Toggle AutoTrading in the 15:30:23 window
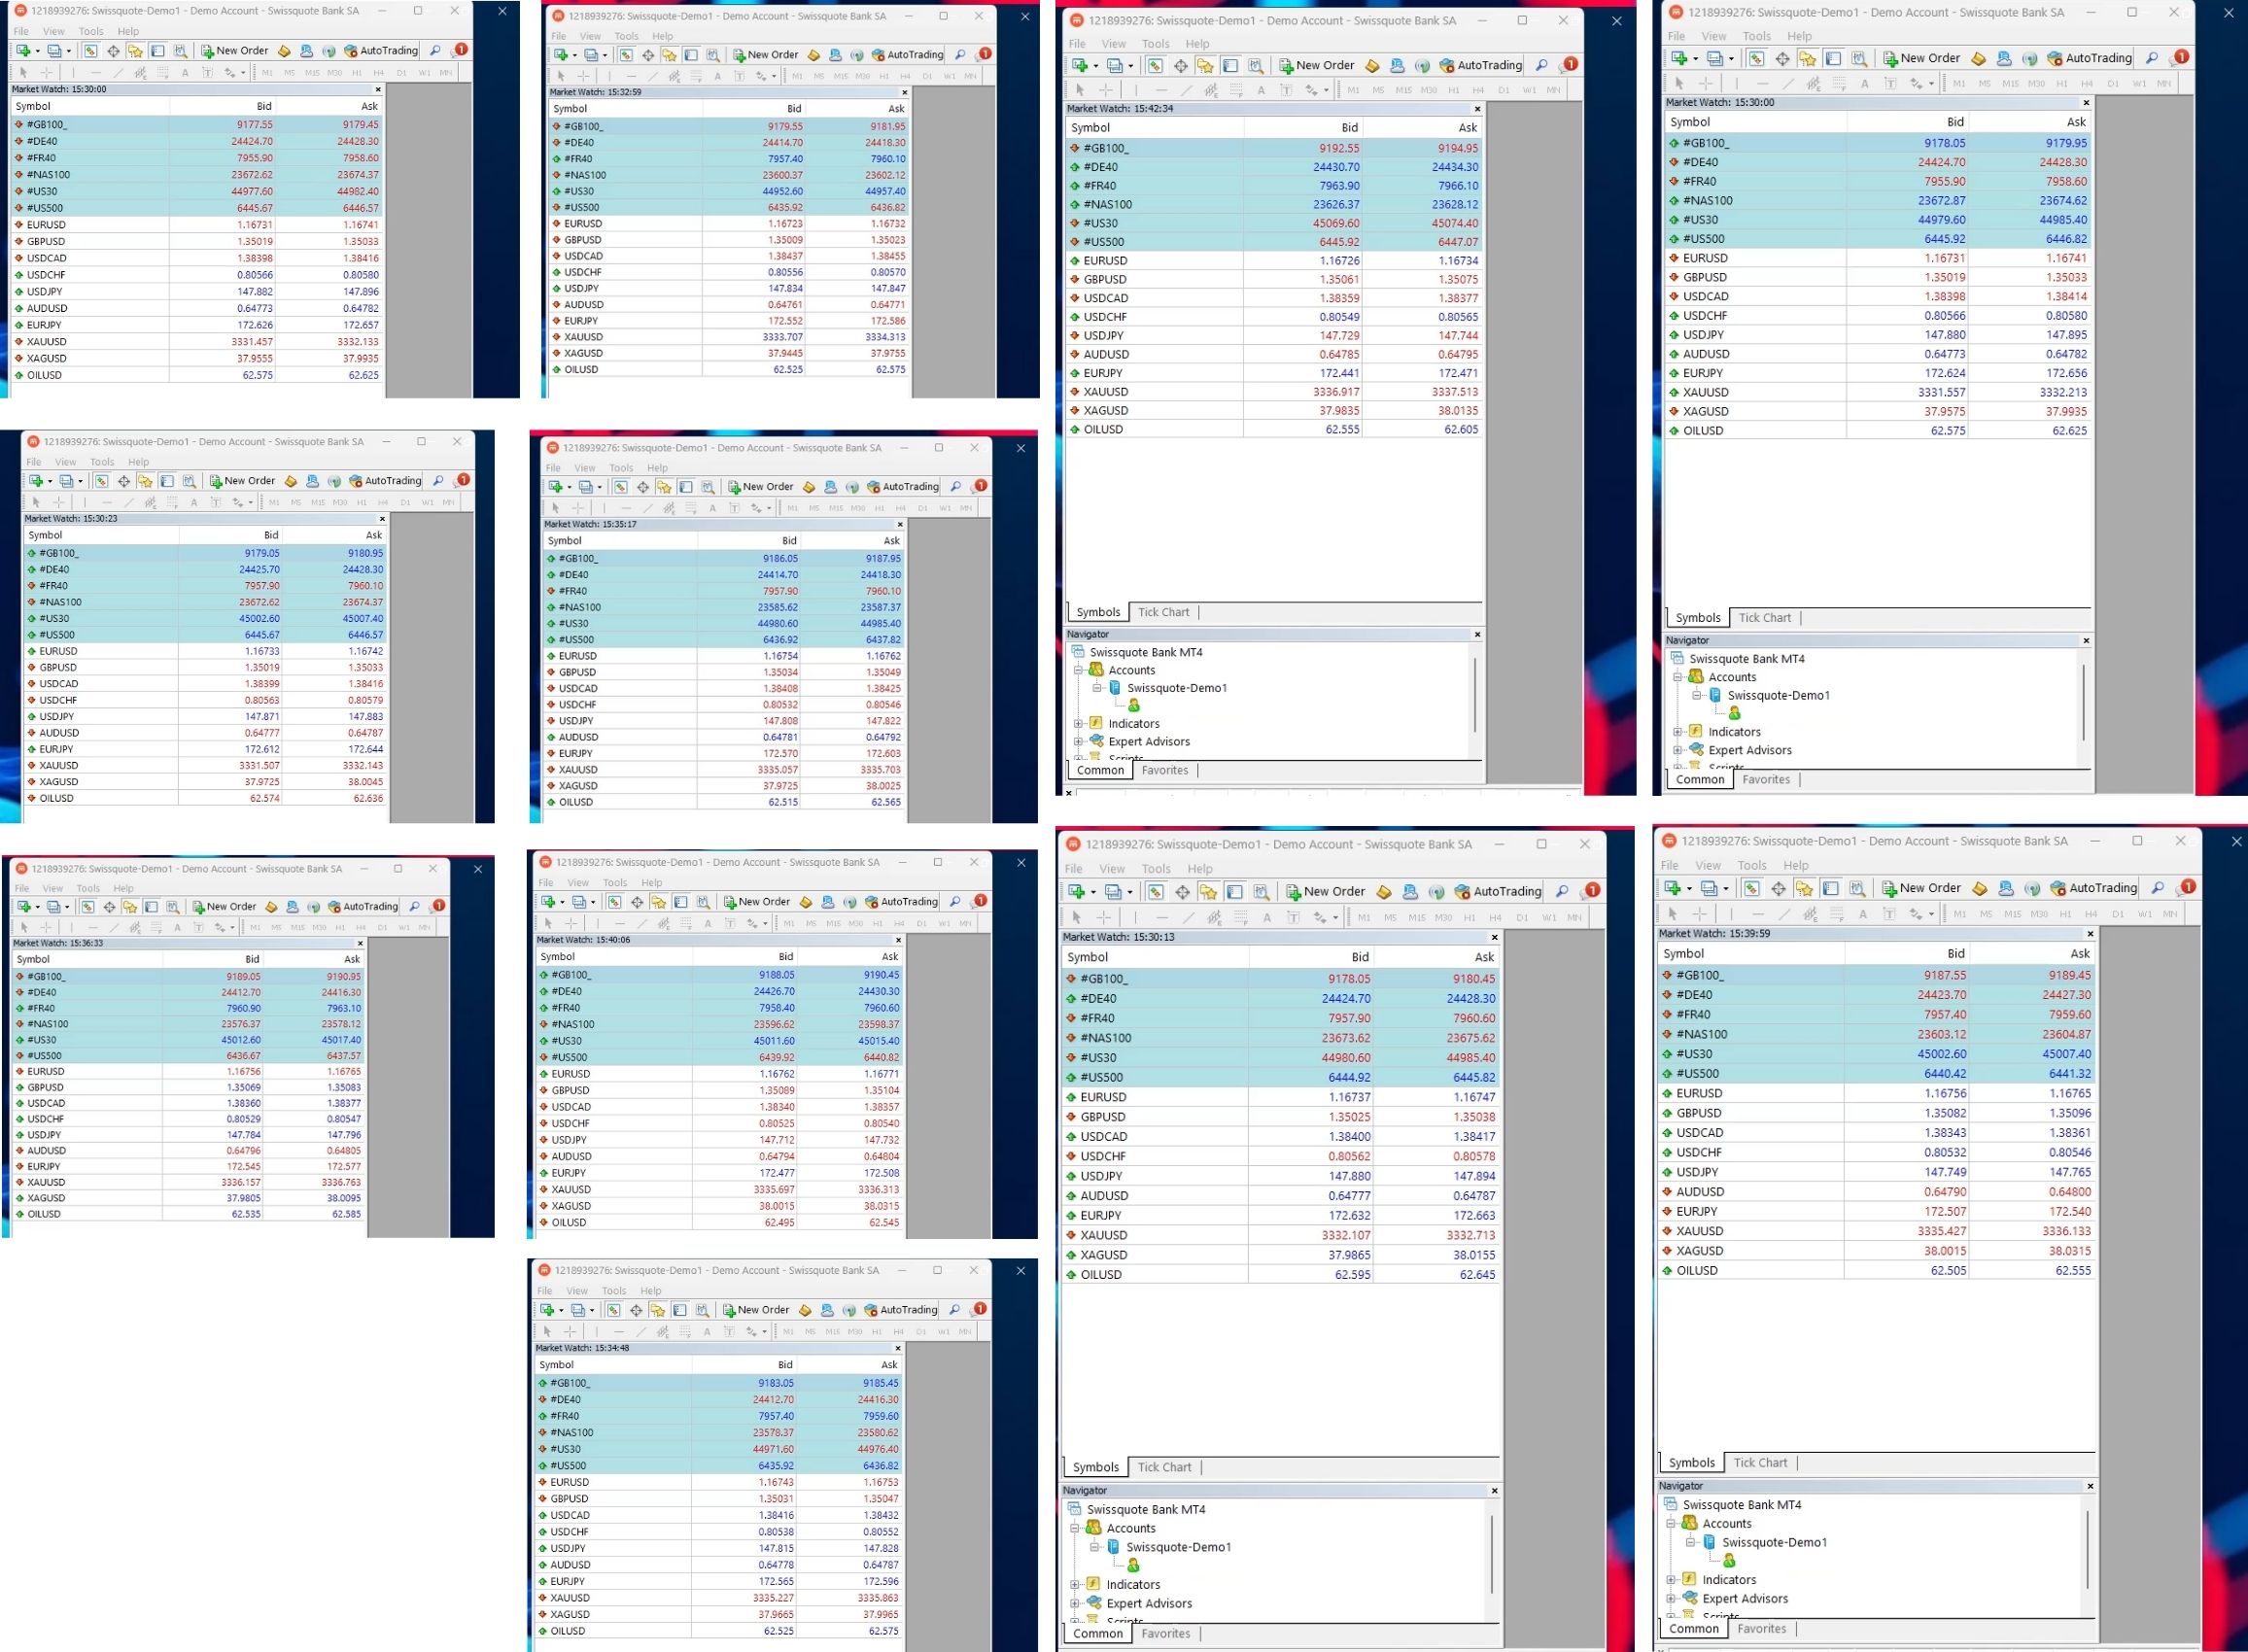 [x=384, y=481]
